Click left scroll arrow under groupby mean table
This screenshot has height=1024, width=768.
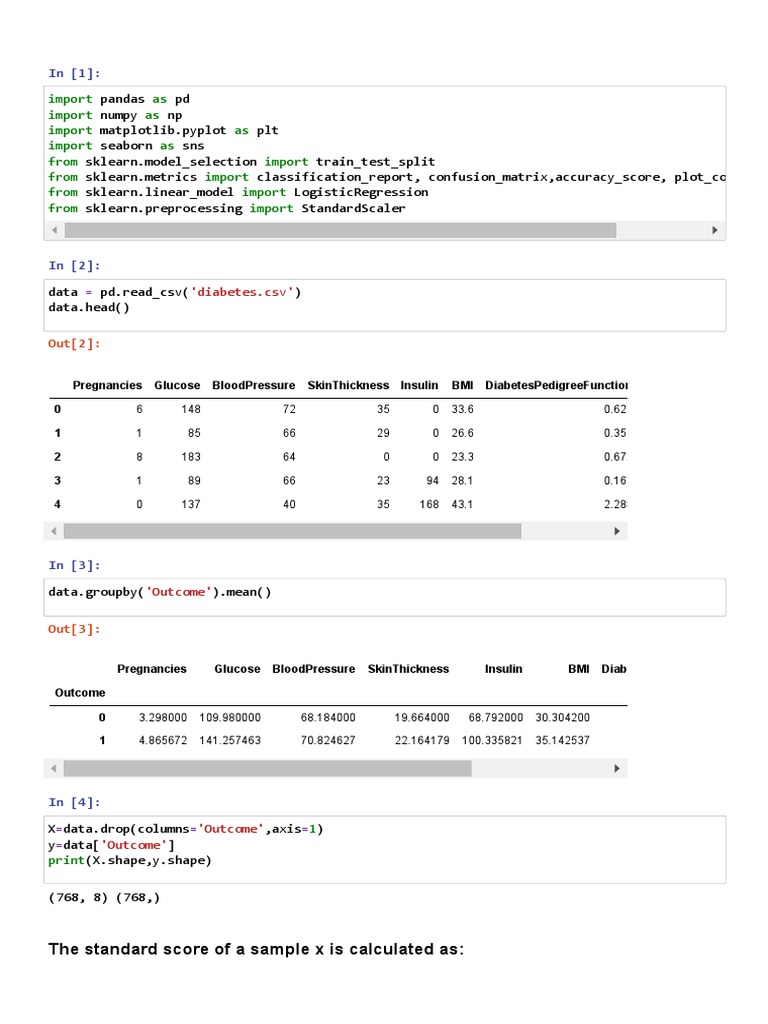point(54,768)
